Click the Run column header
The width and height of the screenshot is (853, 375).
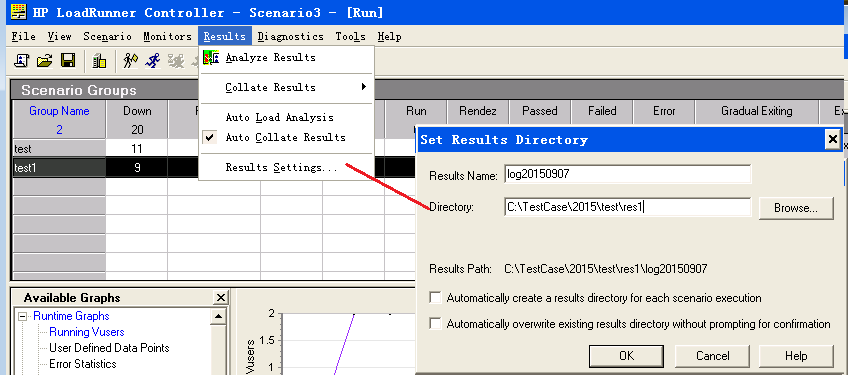416,111
